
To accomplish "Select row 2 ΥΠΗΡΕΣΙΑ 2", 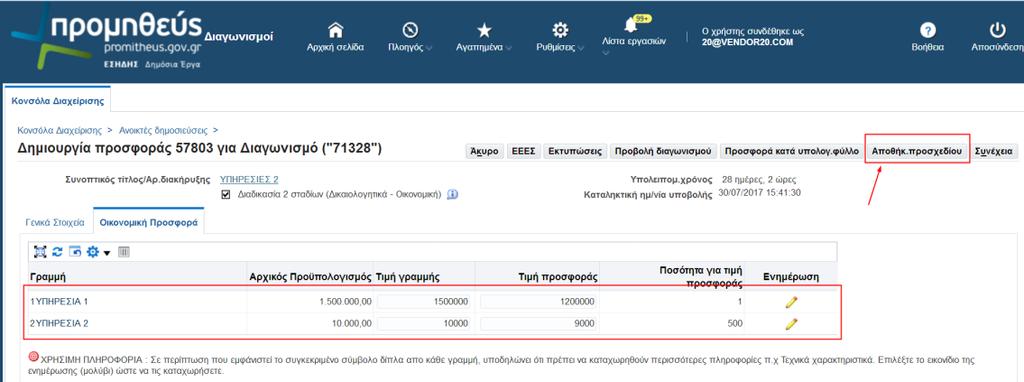I will 59,323.
